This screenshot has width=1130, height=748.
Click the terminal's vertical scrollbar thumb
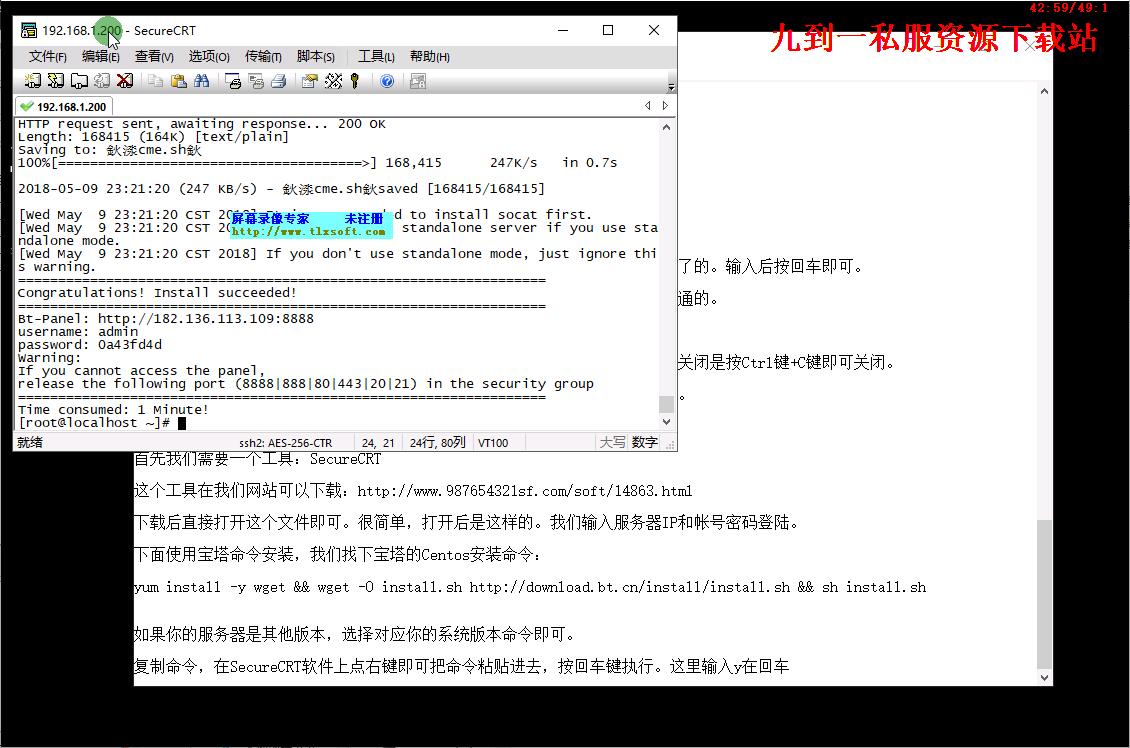[666, 403]
